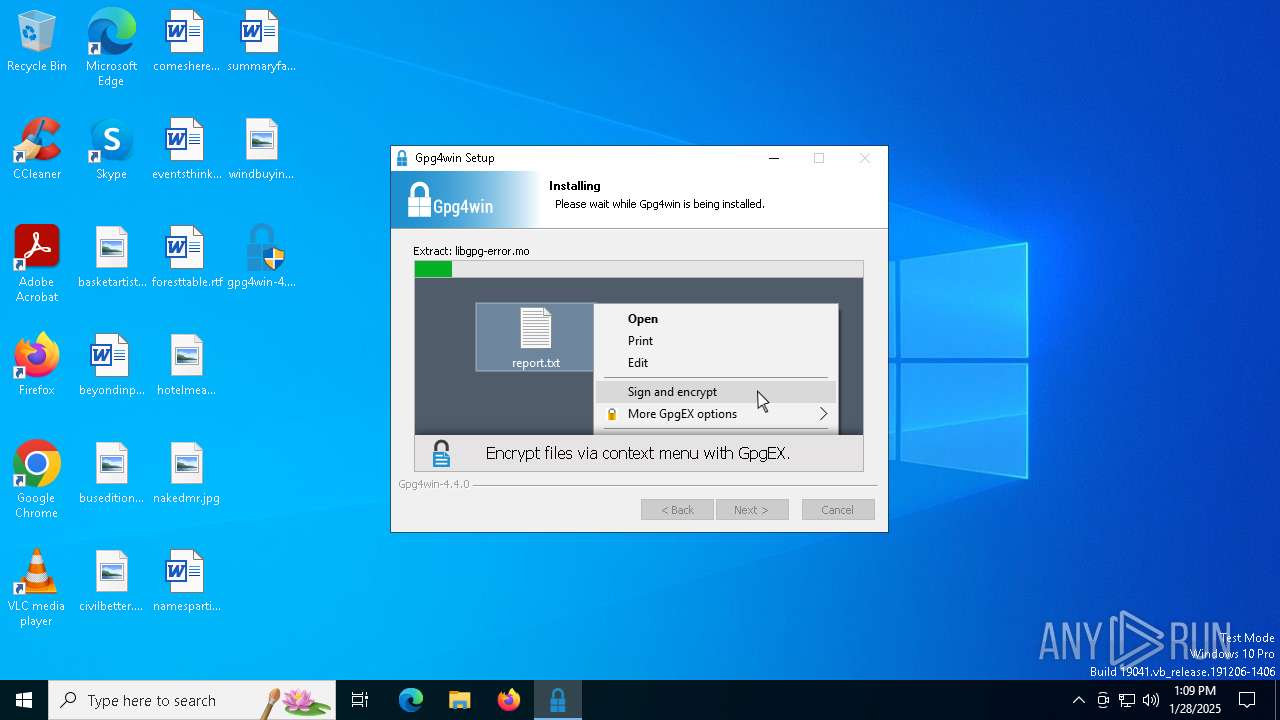
Task: Select the windbuyin image file icon
Action: 261,150
